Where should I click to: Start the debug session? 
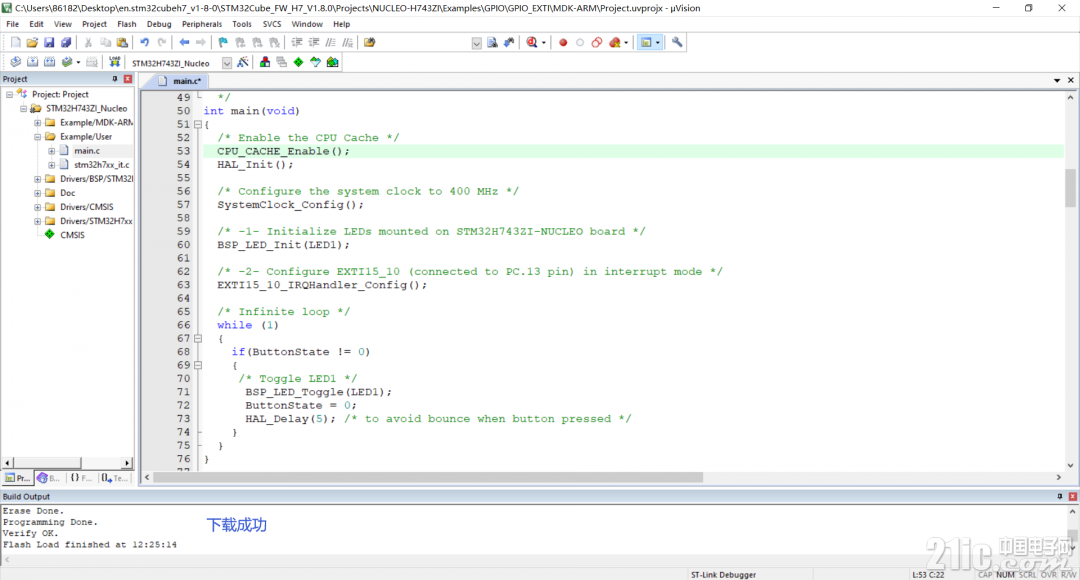coord(532,43)
